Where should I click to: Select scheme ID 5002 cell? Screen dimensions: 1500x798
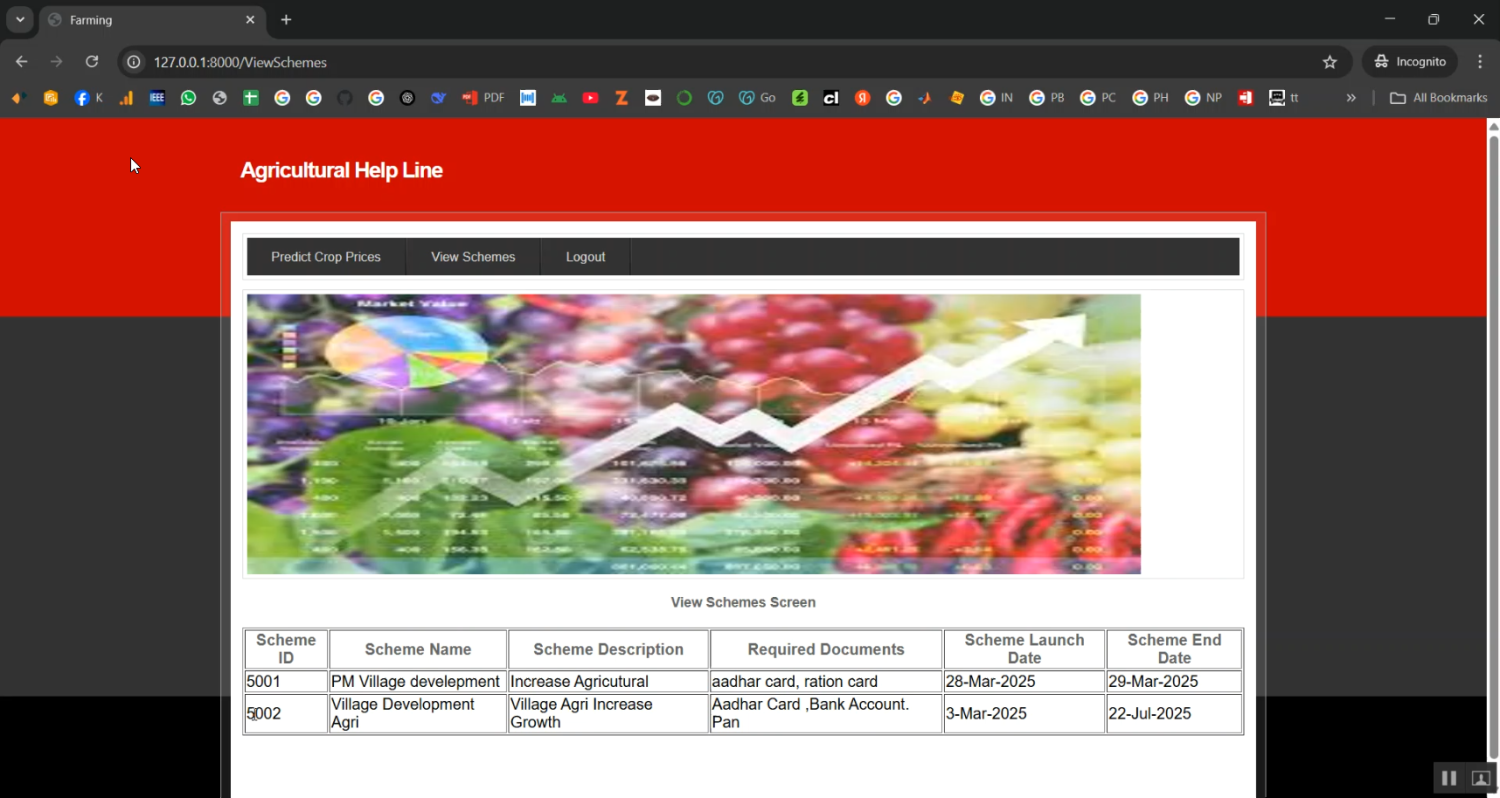286,714
